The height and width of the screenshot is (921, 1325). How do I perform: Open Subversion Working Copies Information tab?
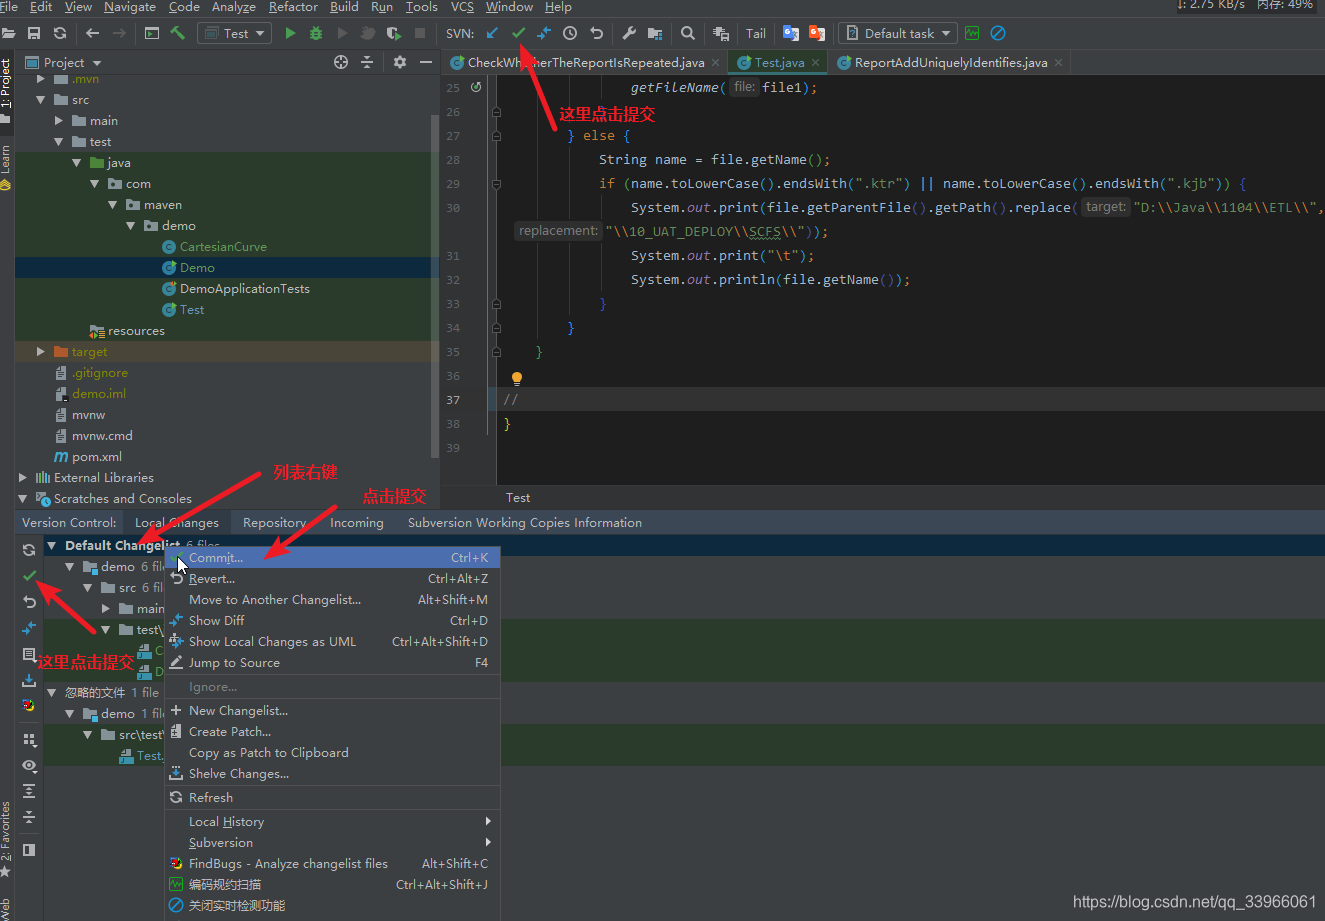point(525,523)
